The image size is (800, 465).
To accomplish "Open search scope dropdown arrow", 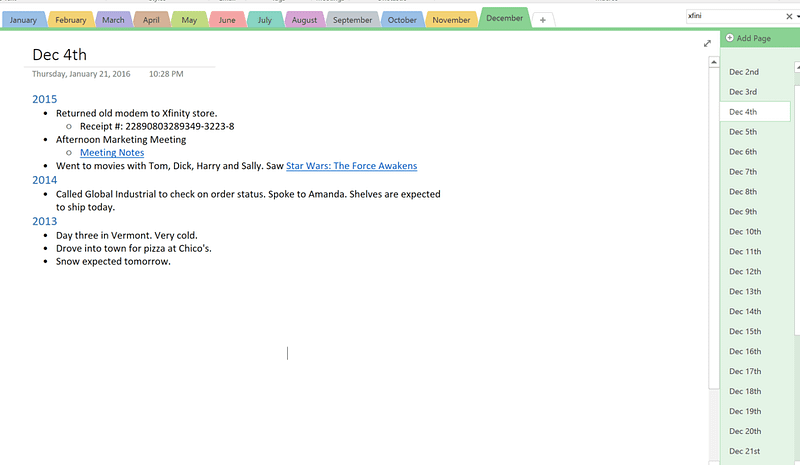I will [x=797, y=16].
